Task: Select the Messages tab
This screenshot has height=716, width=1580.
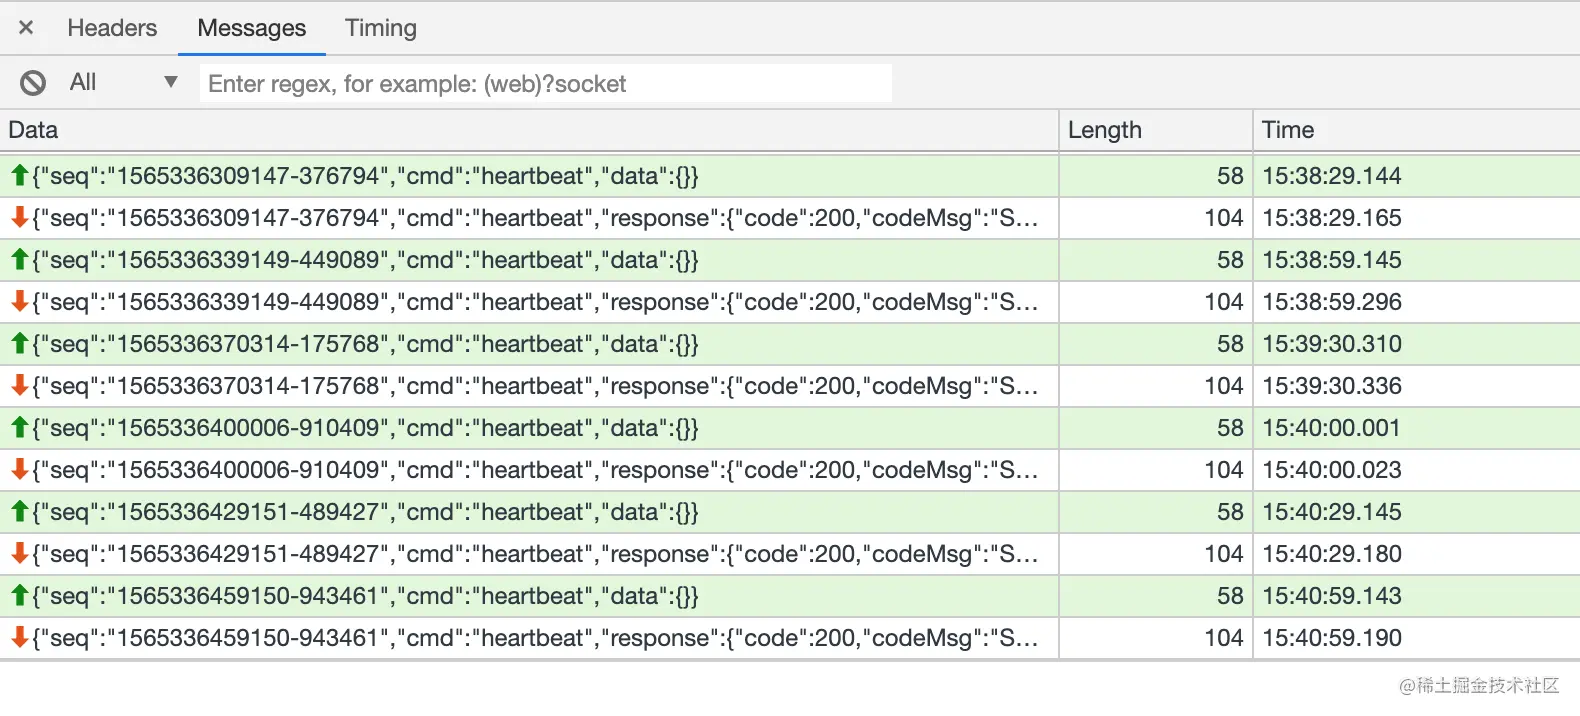Action: [x=252, y=28]
